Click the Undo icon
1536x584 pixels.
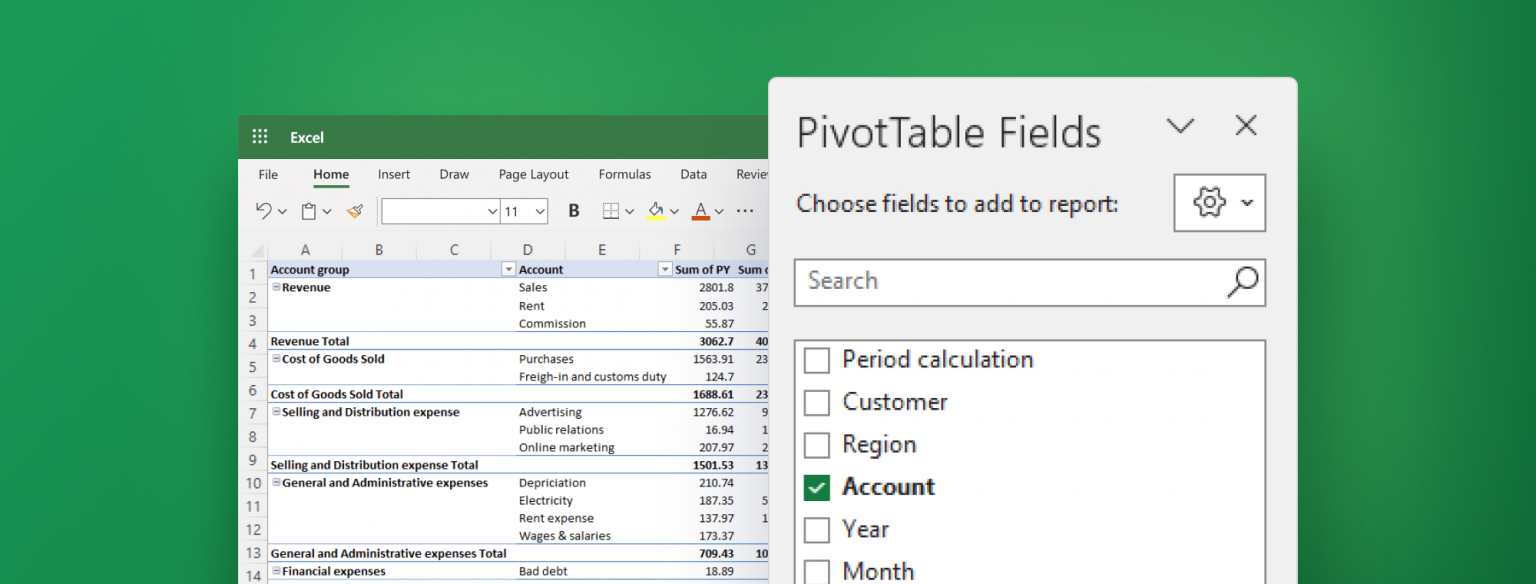[263, 211]
